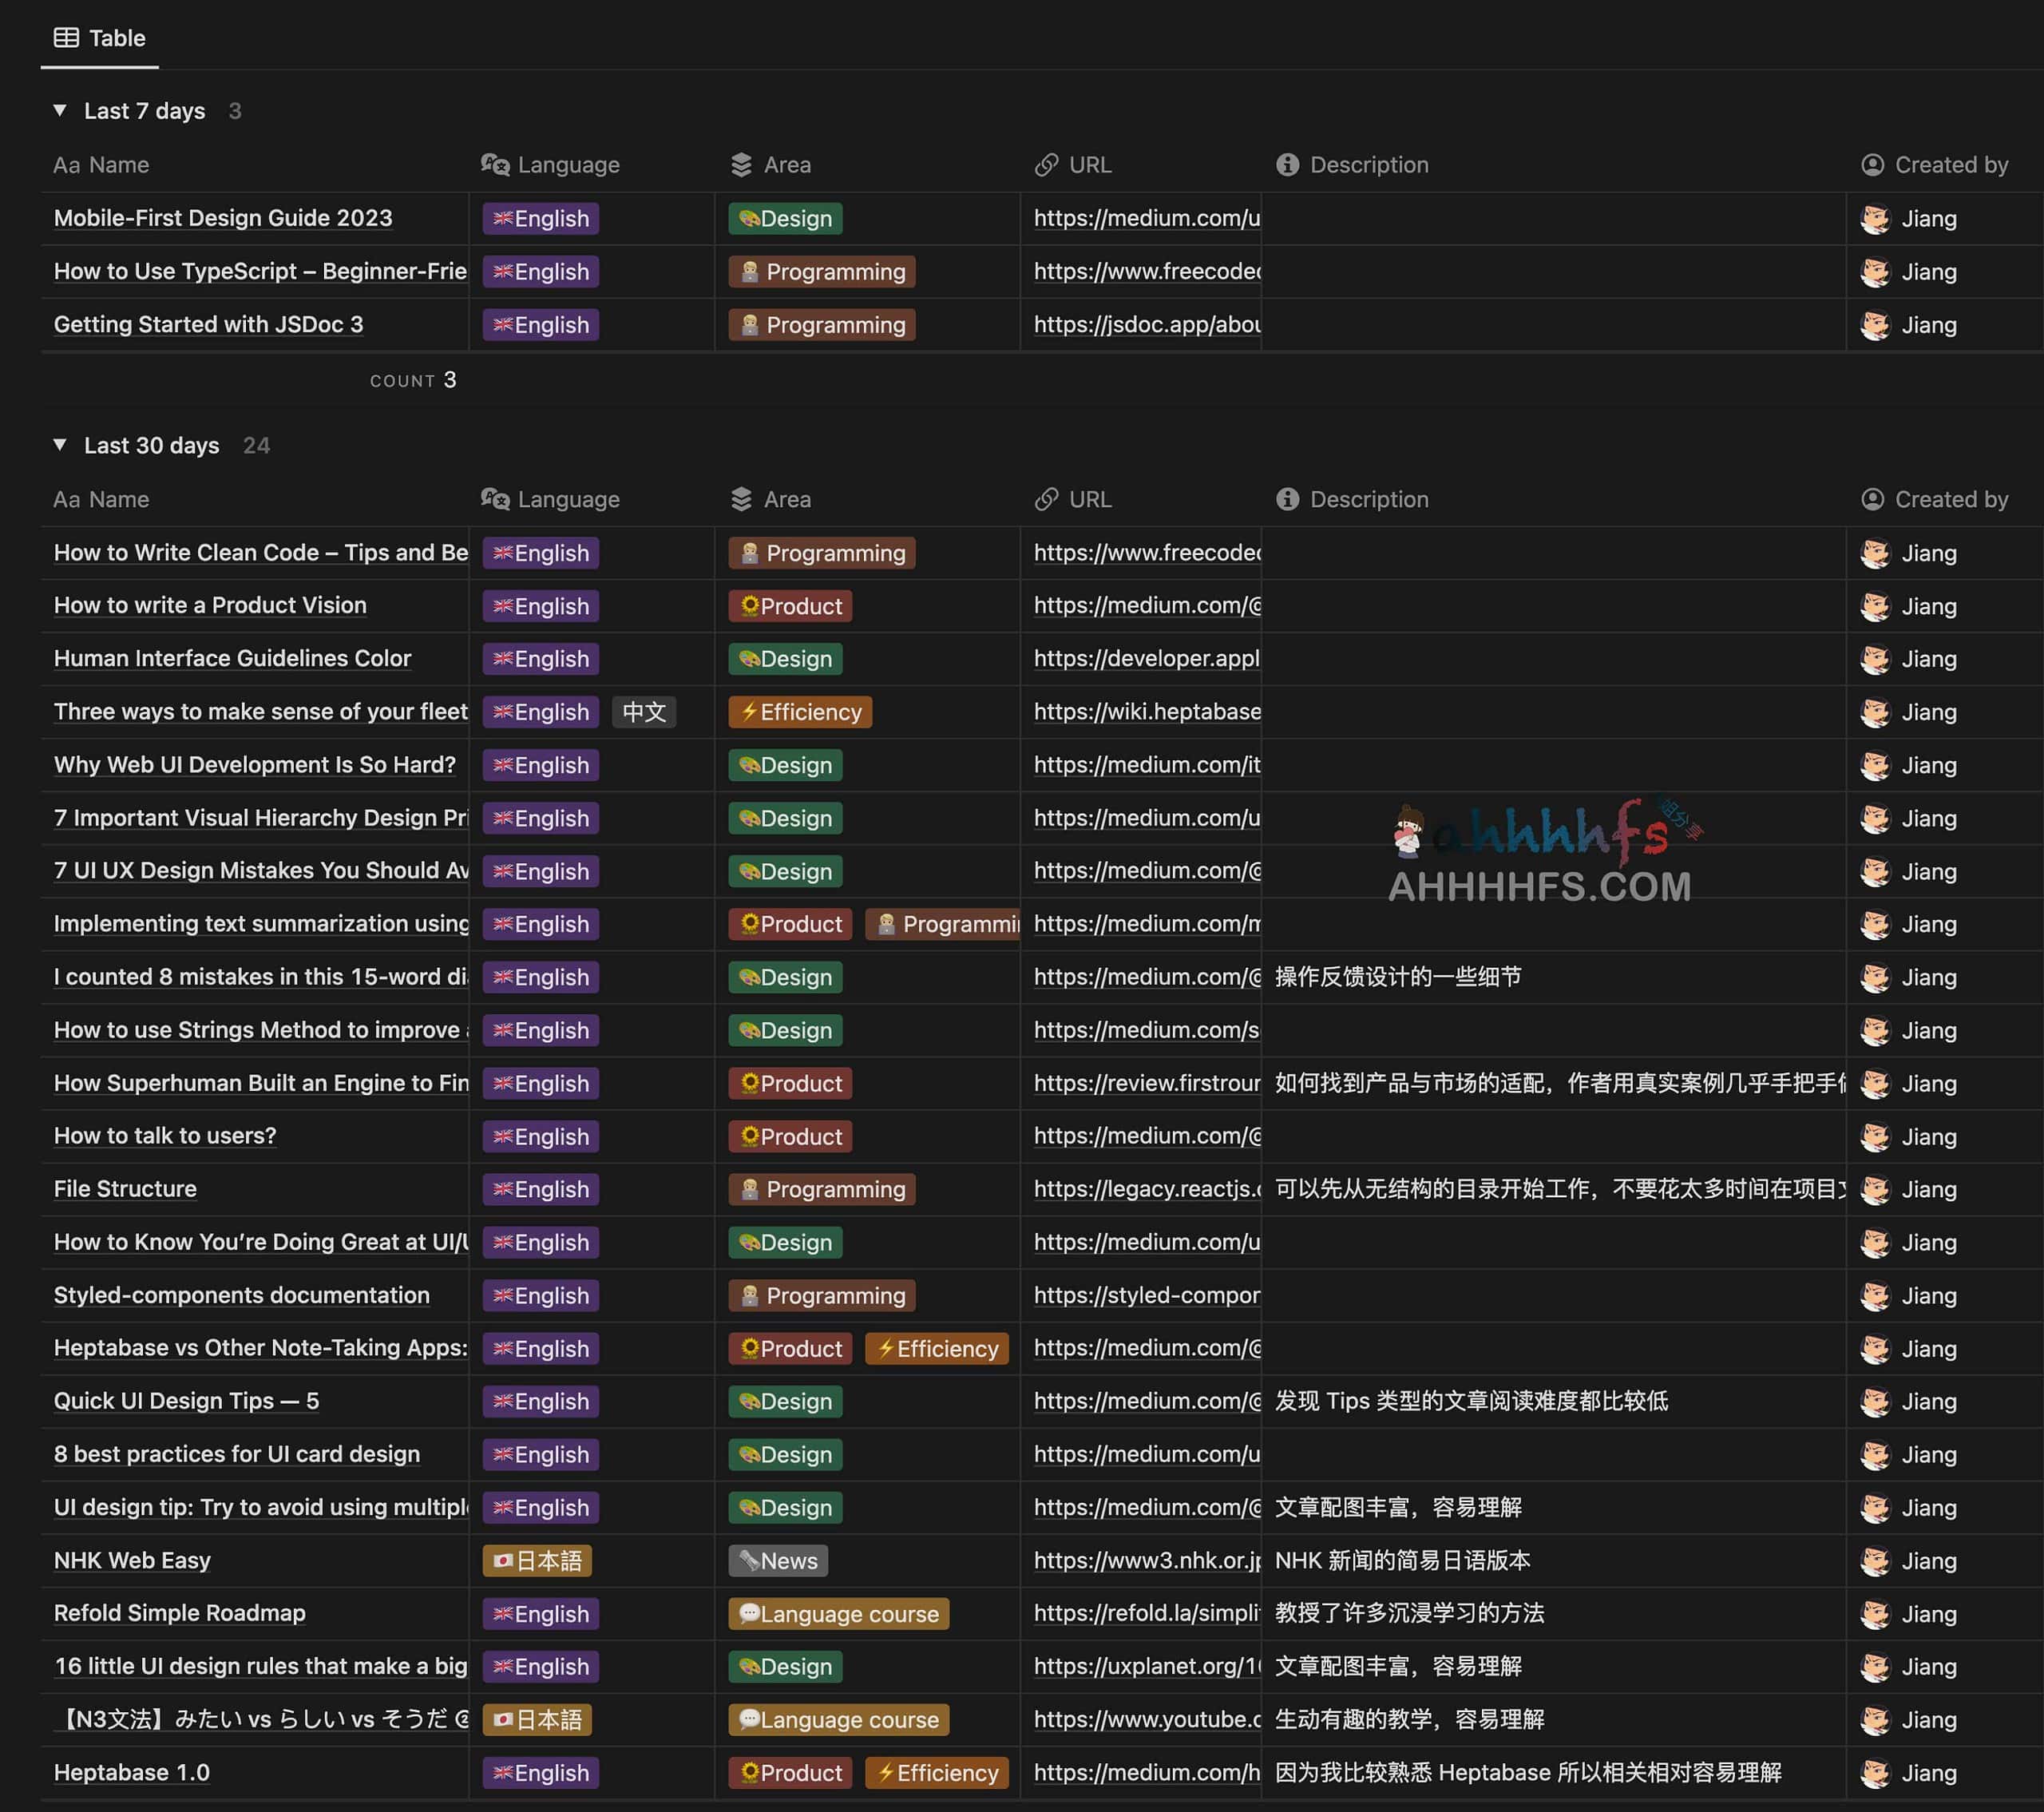This screenshot has height=1812, width=2044.
Task: Click Language column icon in Last 7 days
Action: pos(495,165)
